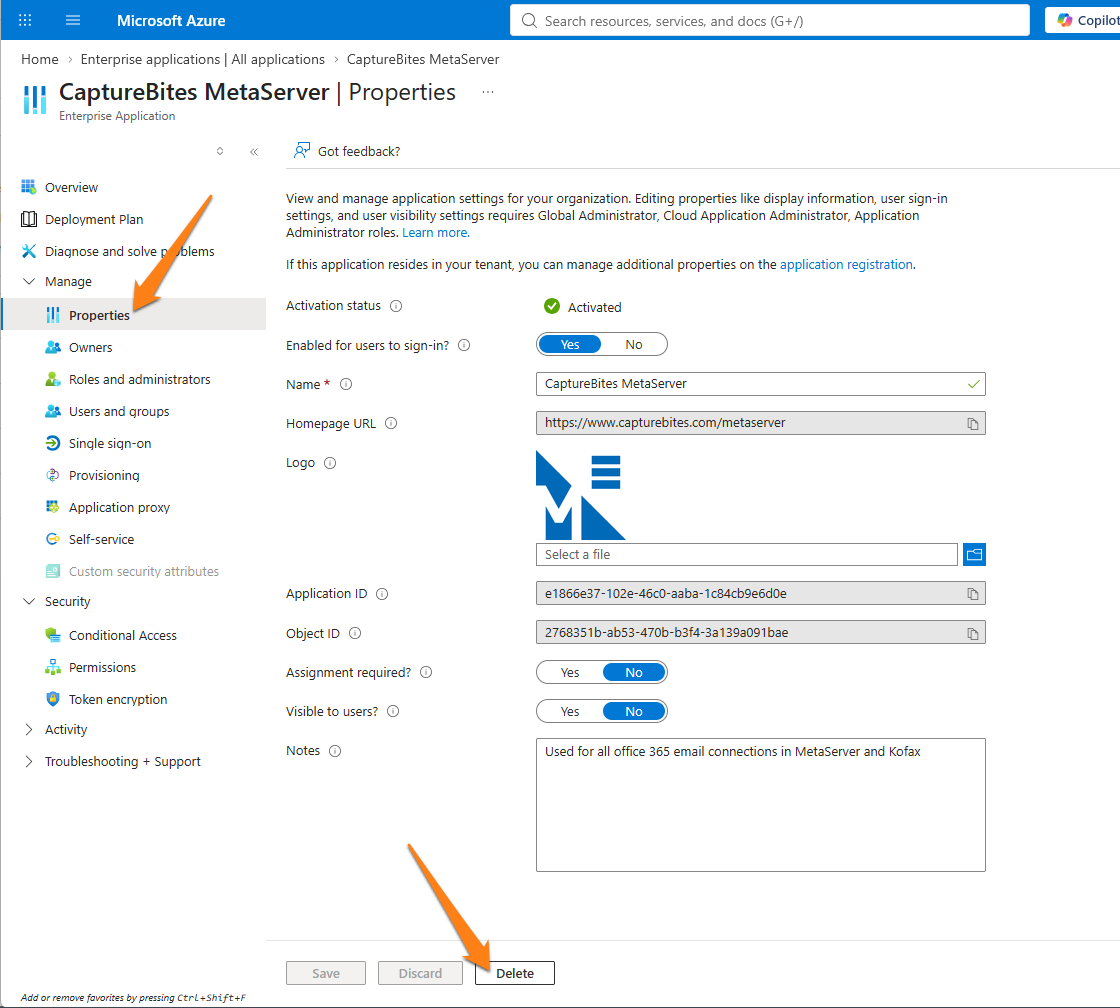Screen dimensions: 1120x1008
Task: Set Visible to users to No
Action: click(634, 712)
